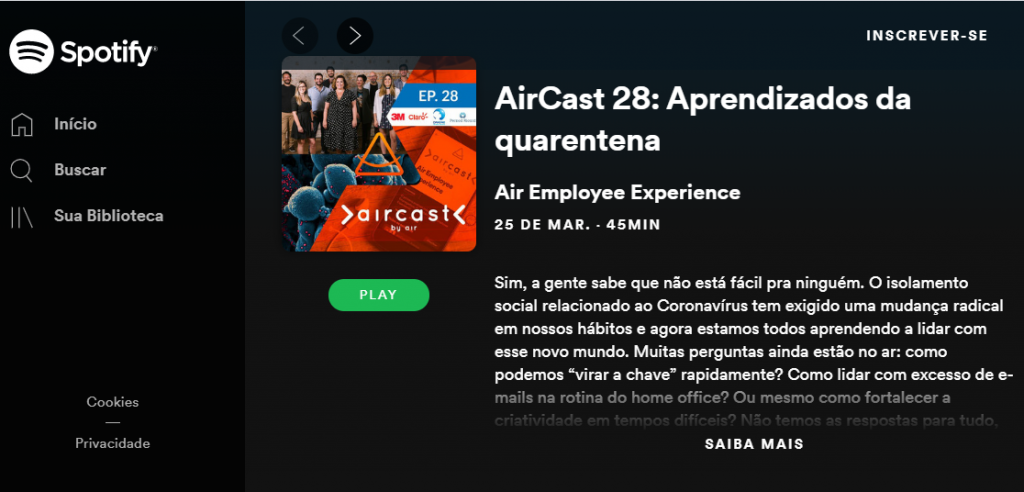Click the Spotify wordmark text
The height and width of the screenshot is (492, 1024).
pyautogui.click(x=108, y=52)
